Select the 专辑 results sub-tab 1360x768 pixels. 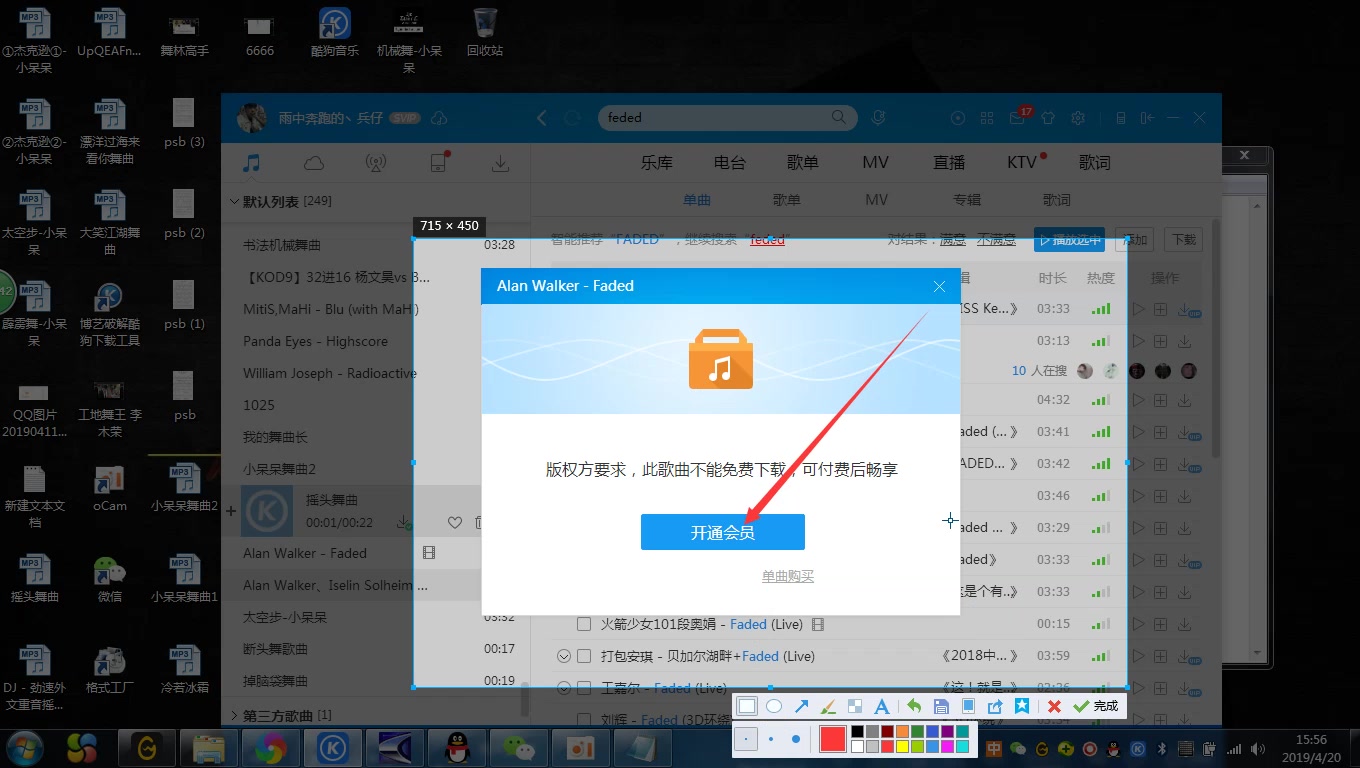[967, 200]
